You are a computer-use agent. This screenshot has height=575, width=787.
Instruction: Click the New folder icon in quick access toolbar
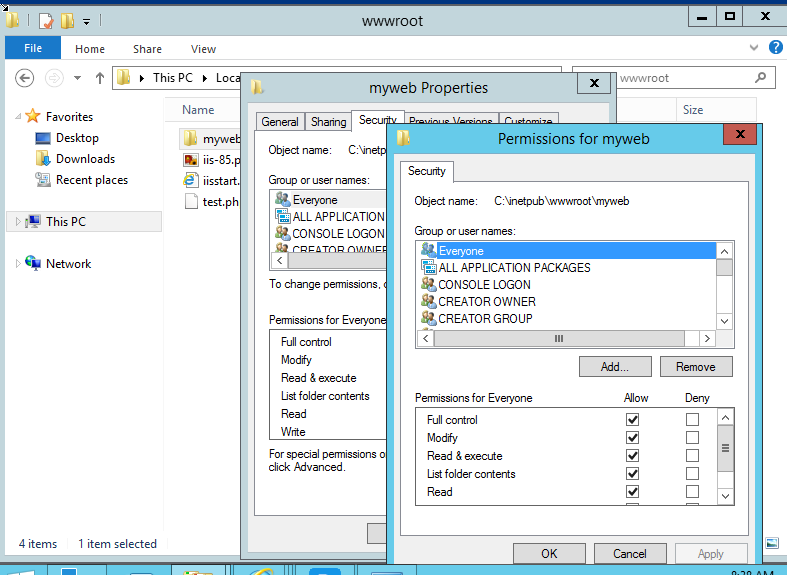(67, 21)
